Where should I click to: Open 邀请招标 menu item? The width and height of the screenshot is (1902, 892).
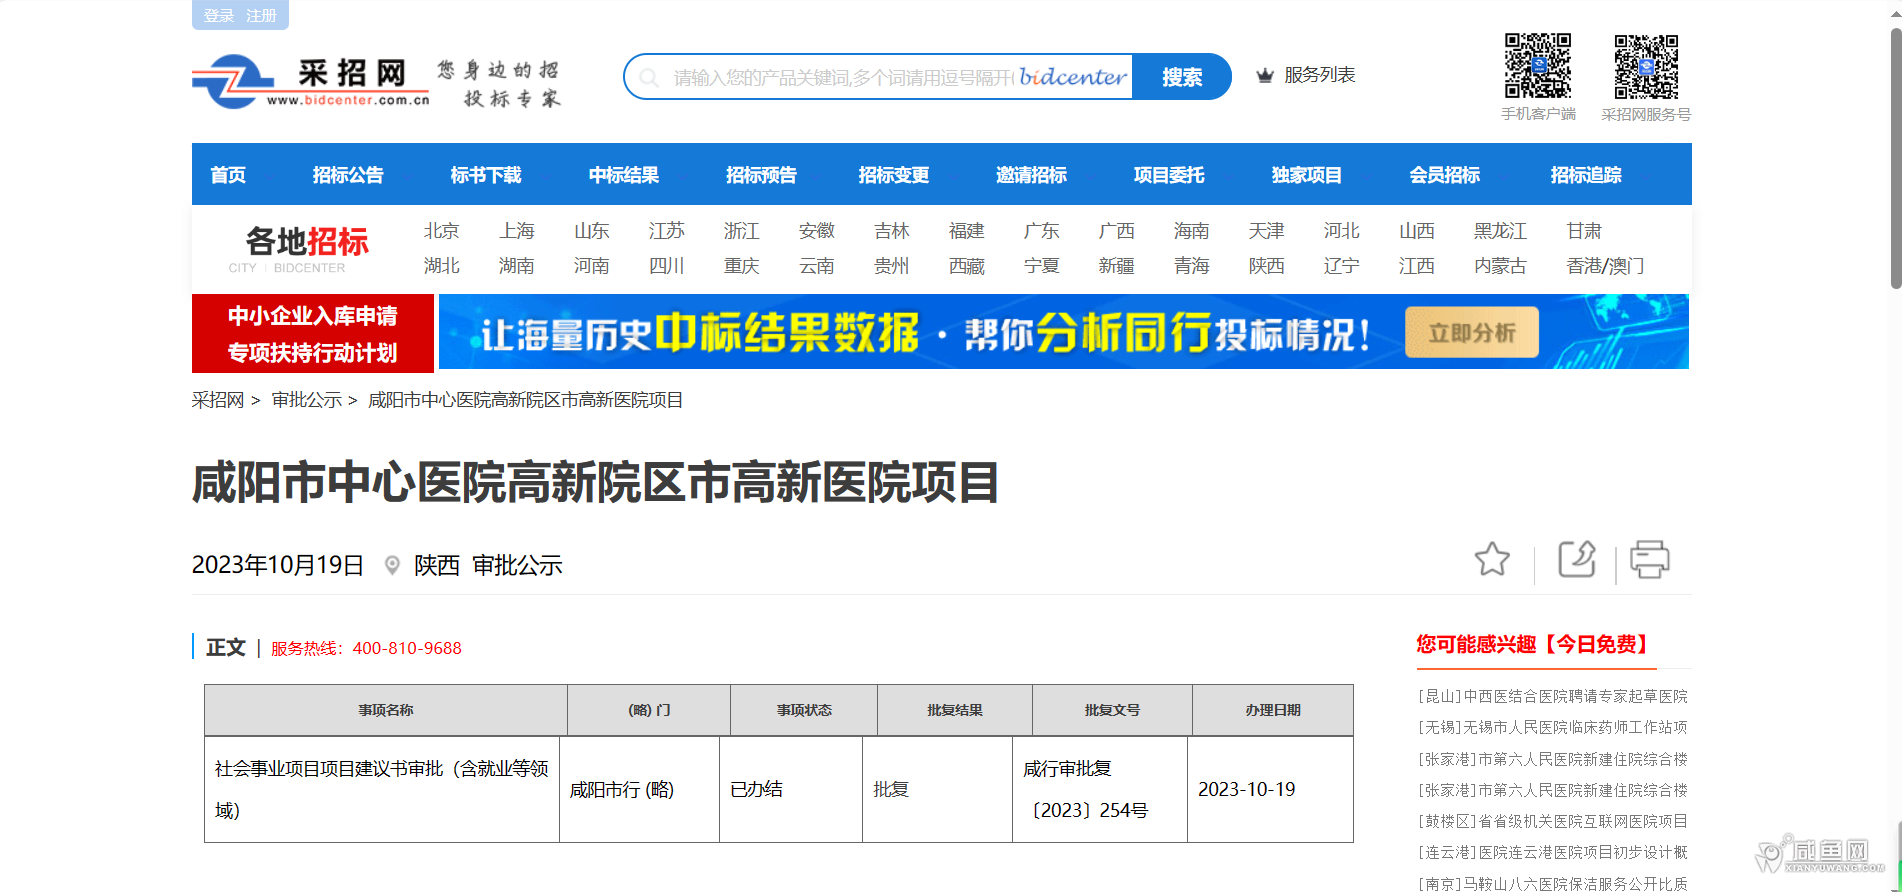(x=1031, y=175)
